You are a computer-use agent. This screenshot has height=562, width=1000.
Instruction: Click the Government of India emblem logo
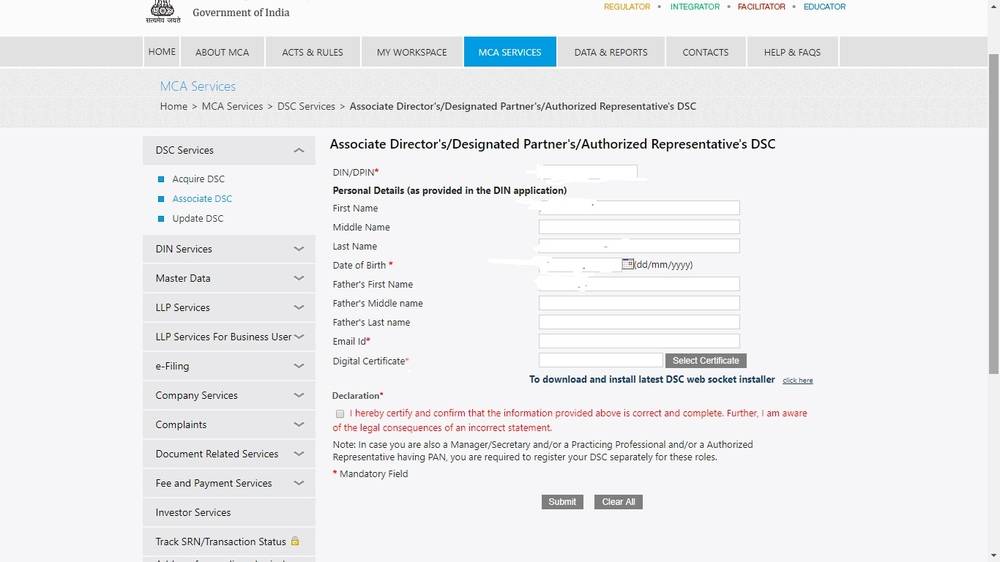point(160,12)
